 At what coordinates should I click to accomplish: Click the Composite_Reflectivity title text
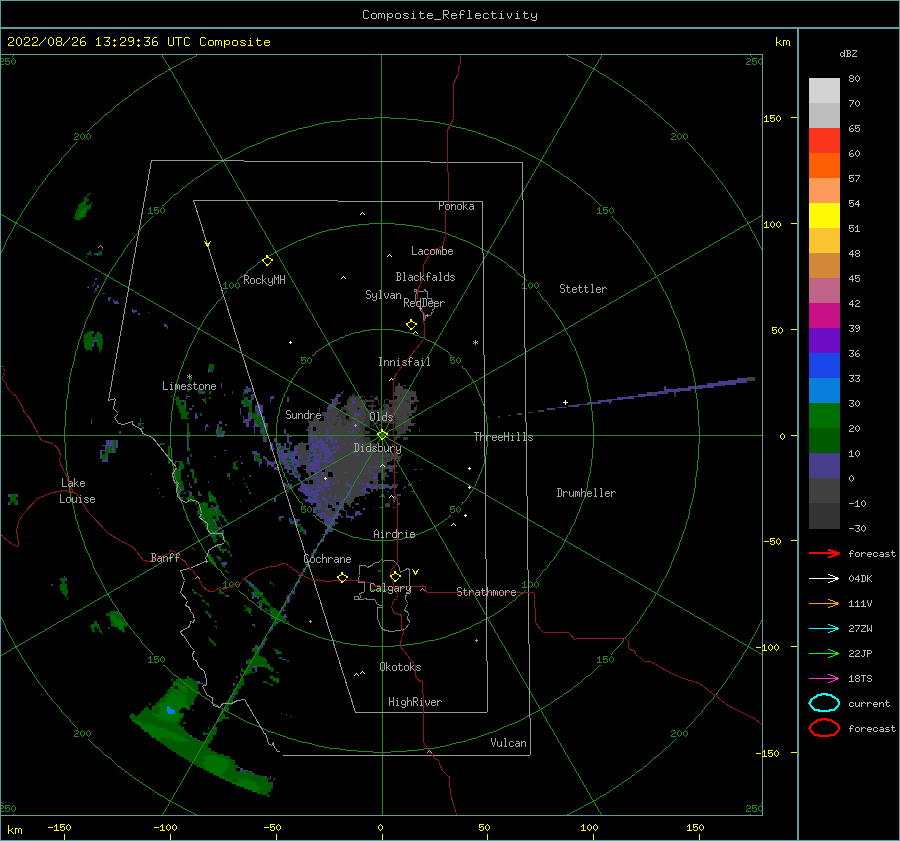450,15
